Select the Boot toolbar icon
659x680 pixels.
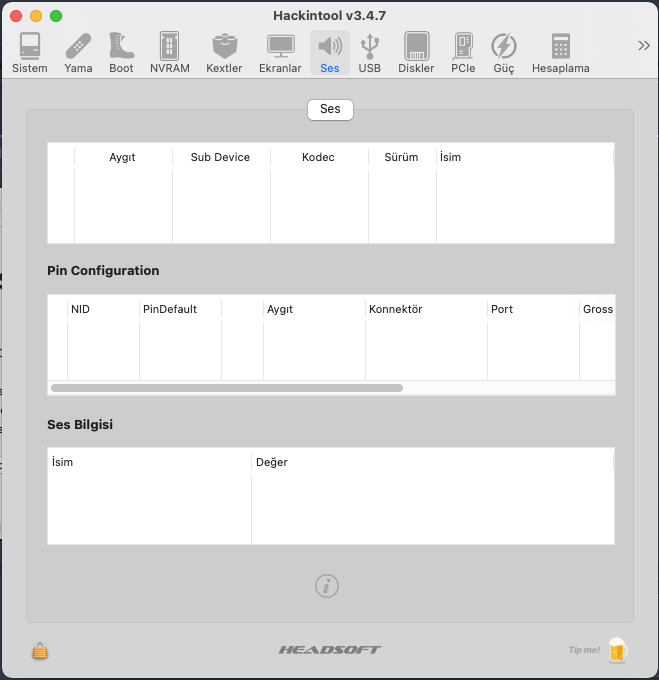tap(121, 52)
